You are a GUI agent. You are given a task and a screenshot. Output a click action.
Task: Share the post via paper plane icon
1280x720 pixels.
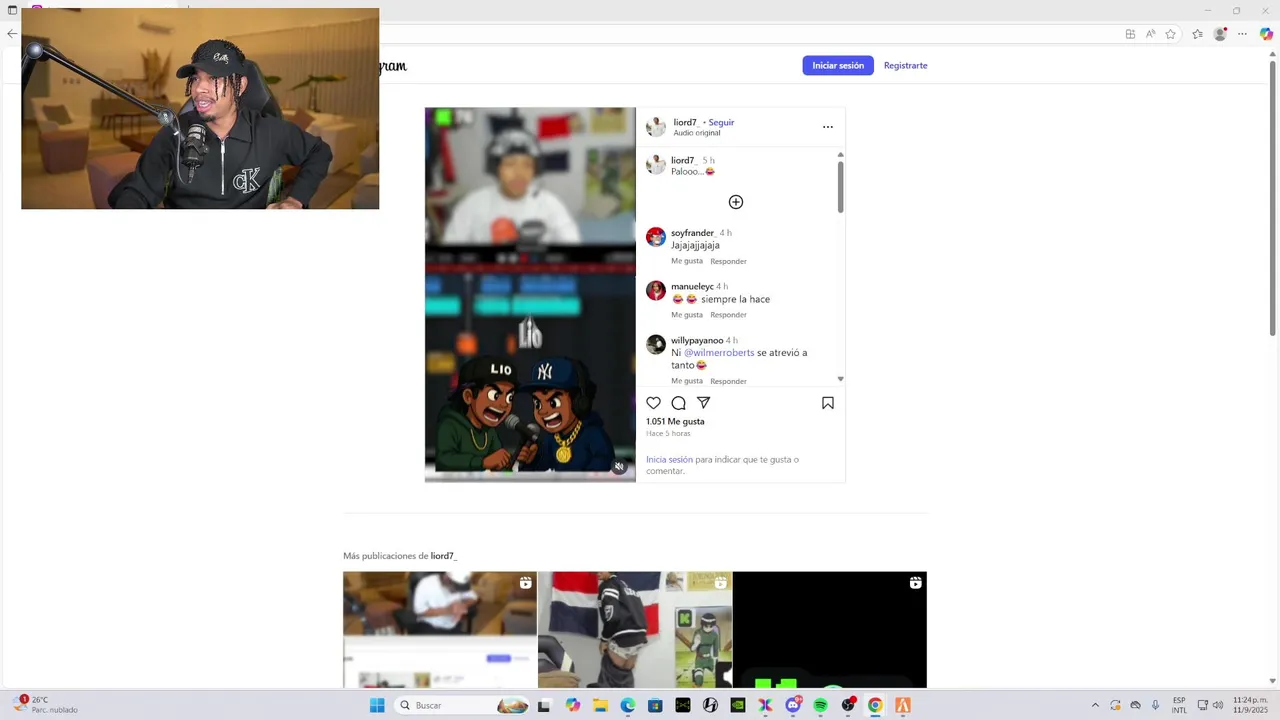(x=704, y=403)
